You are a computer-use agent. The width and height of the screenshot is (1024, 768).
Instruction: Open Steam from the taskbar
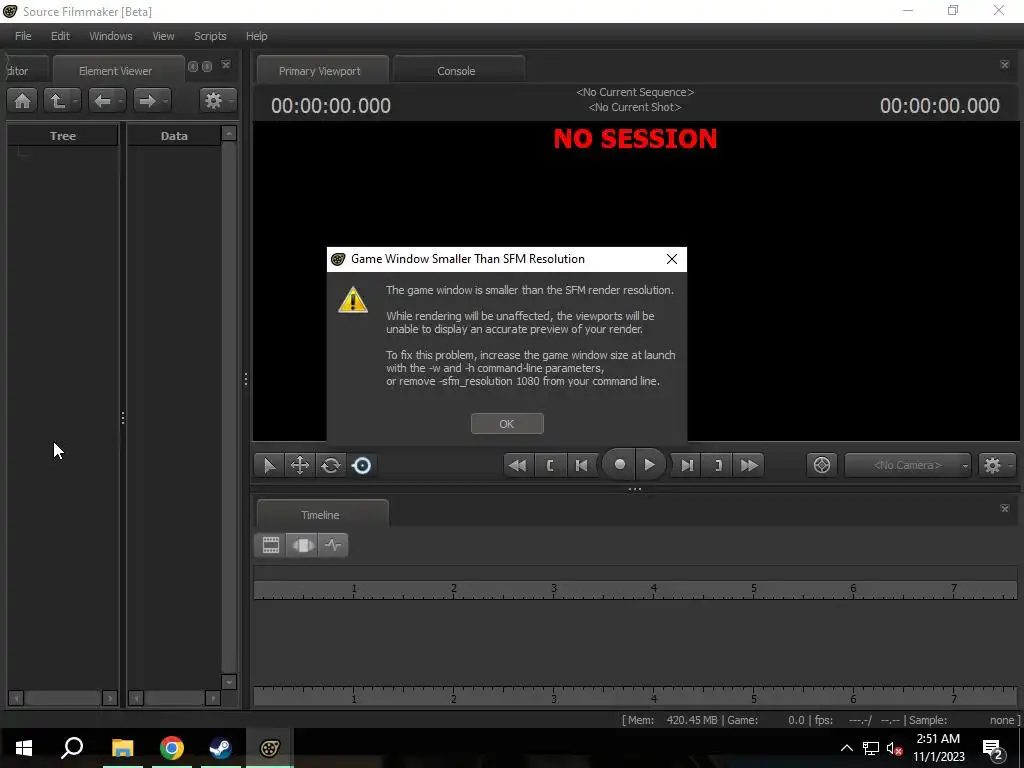(x=221, y=748)
